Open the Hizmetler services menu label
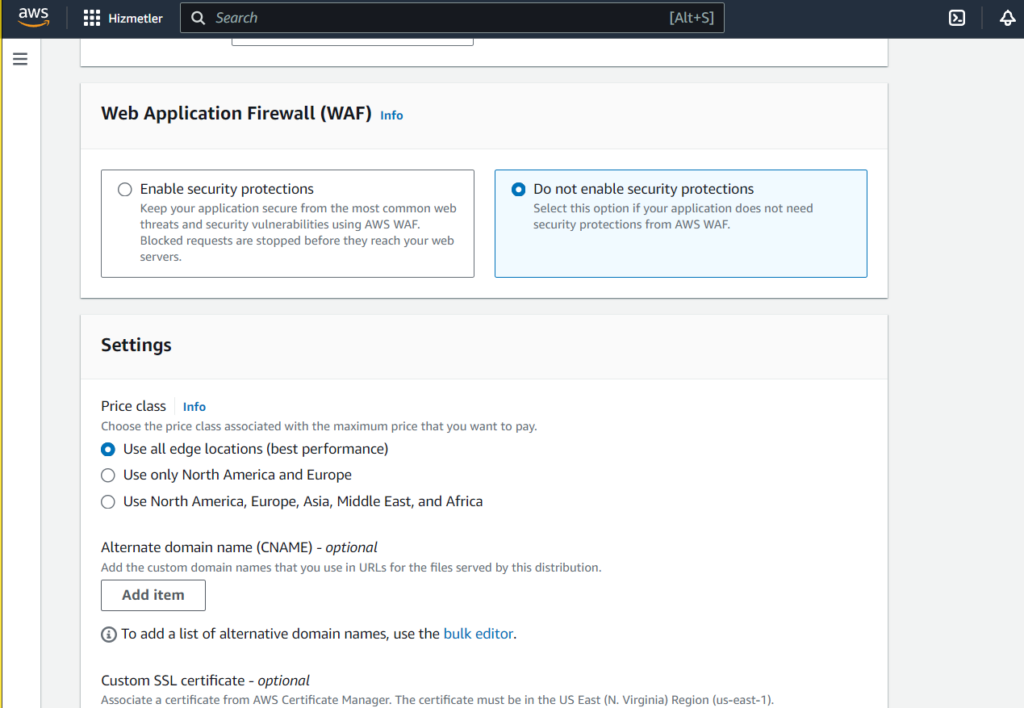Screen dimensions: 1024x708 pos(135,18)
